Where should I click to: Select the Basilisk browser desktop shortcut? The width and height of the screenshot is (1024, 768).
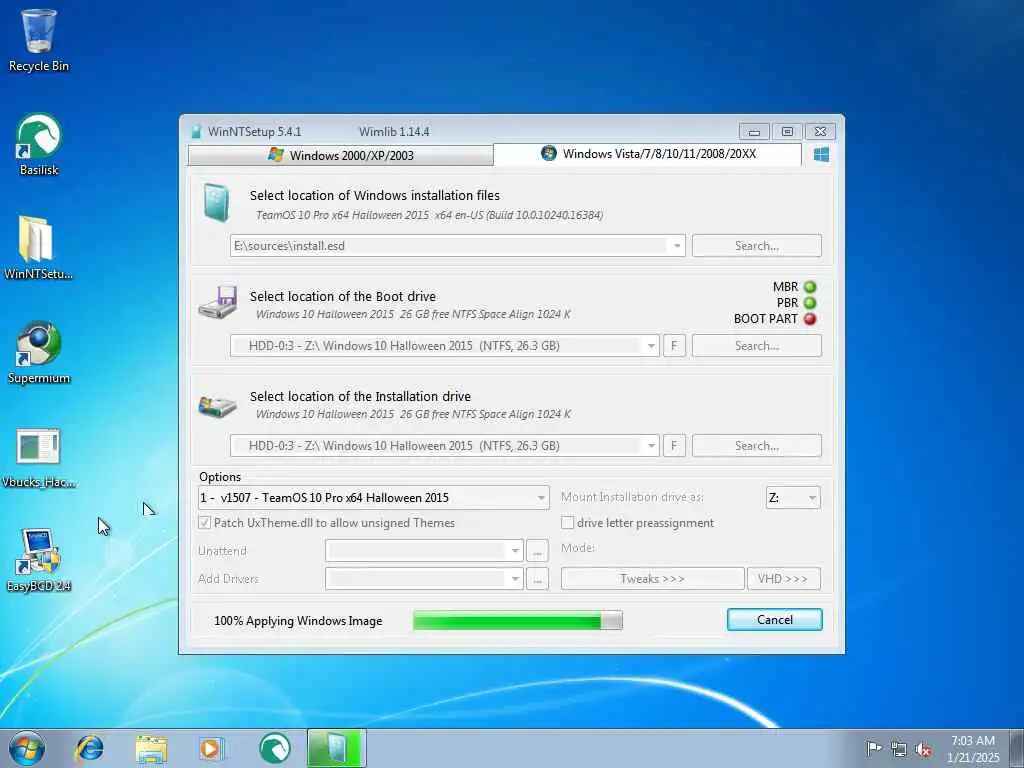[39, 145]
